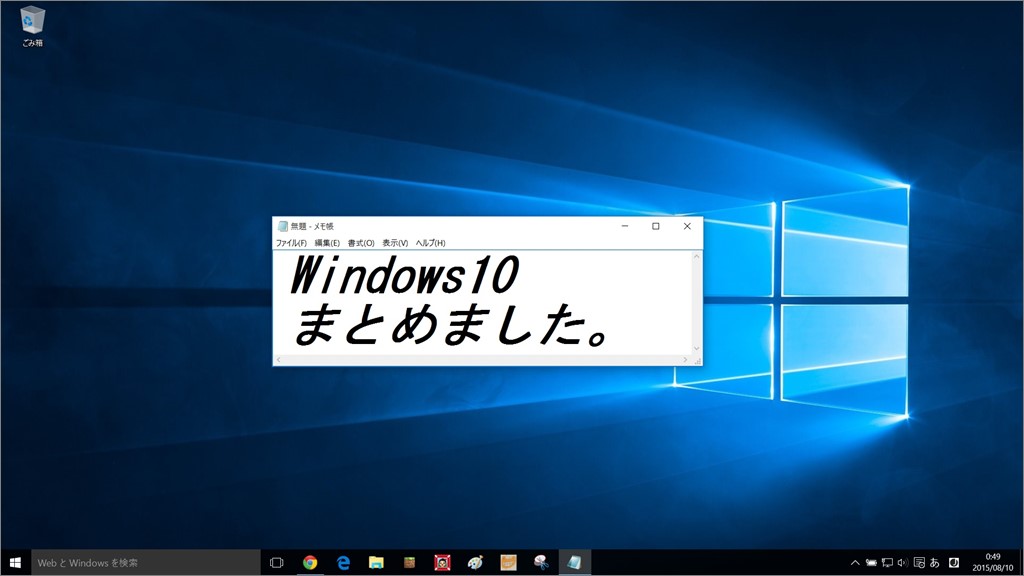The width and height of the screenshot is (1024, 576).
Task: Open File Explorer from the taskbar
Action: (x=376, y=562)
